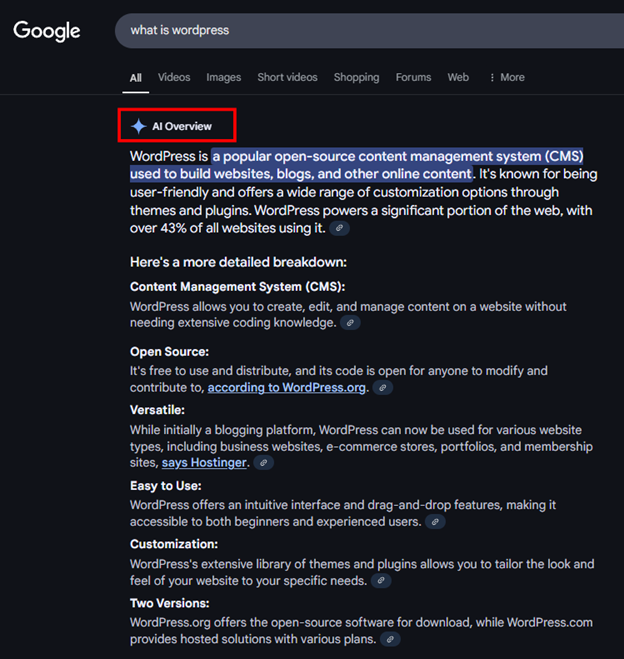This screenshot has width=624, height=659.
Task: Open source link icon after 'extensive coding knowledge'
Action: pyautogui.click(x=349, y=323)
